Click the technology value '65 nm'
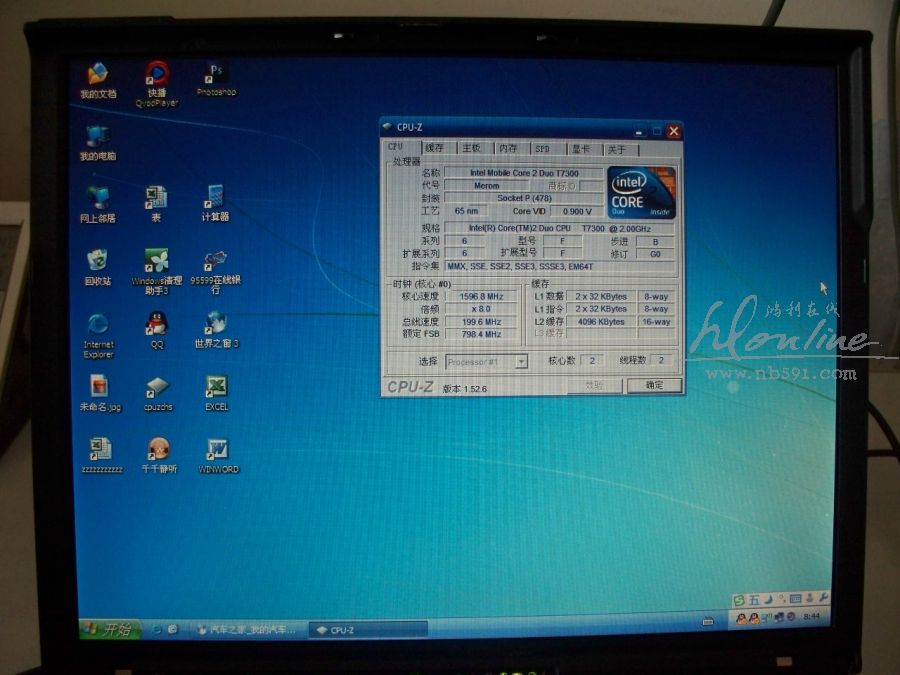This screenshot has height=675, width=900. pos(466,211)
